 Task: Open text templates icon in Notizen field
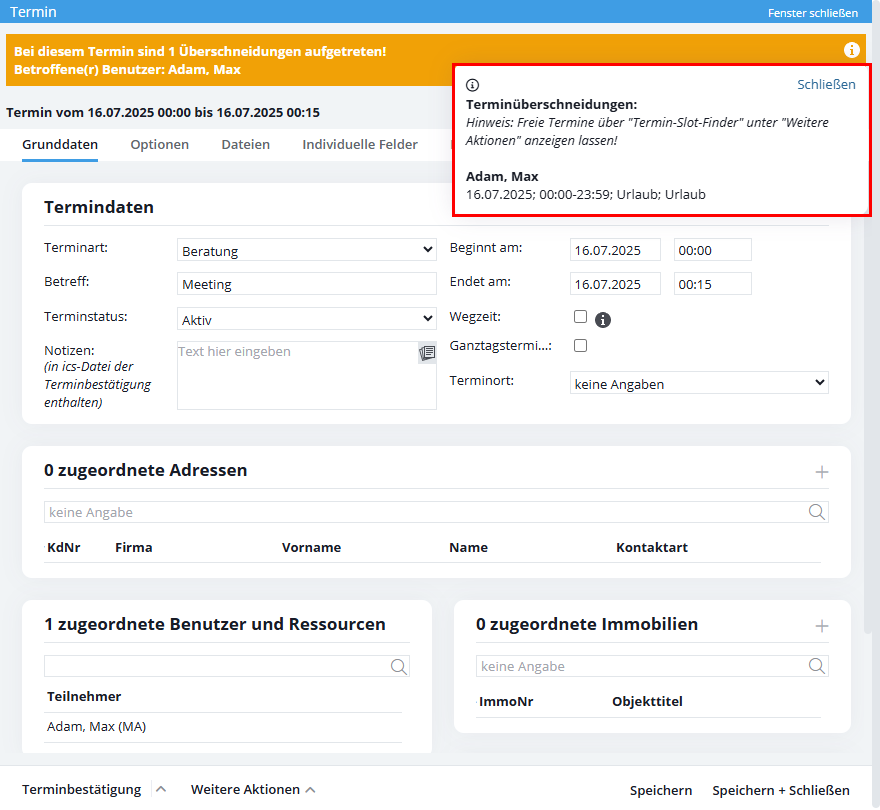tap(427, 353)
